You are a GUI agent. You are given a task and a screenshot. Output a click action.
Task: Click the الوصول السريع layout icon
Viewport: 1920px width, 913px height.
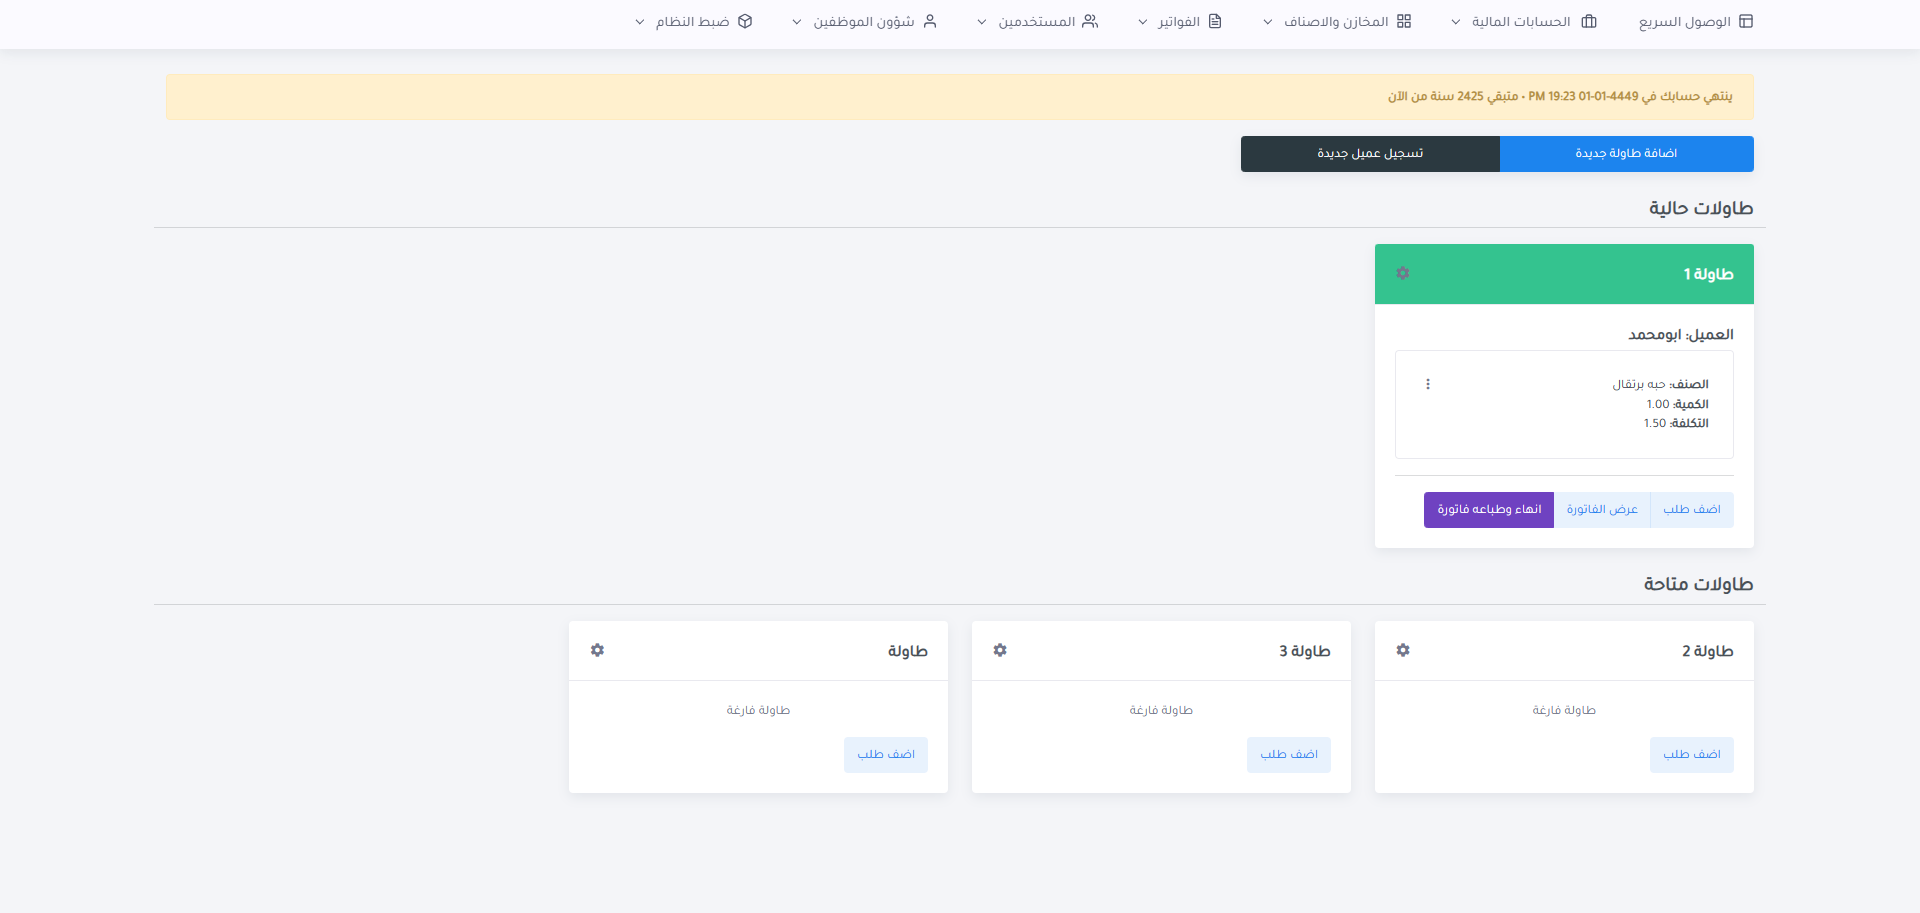(x=1746, y=21)
